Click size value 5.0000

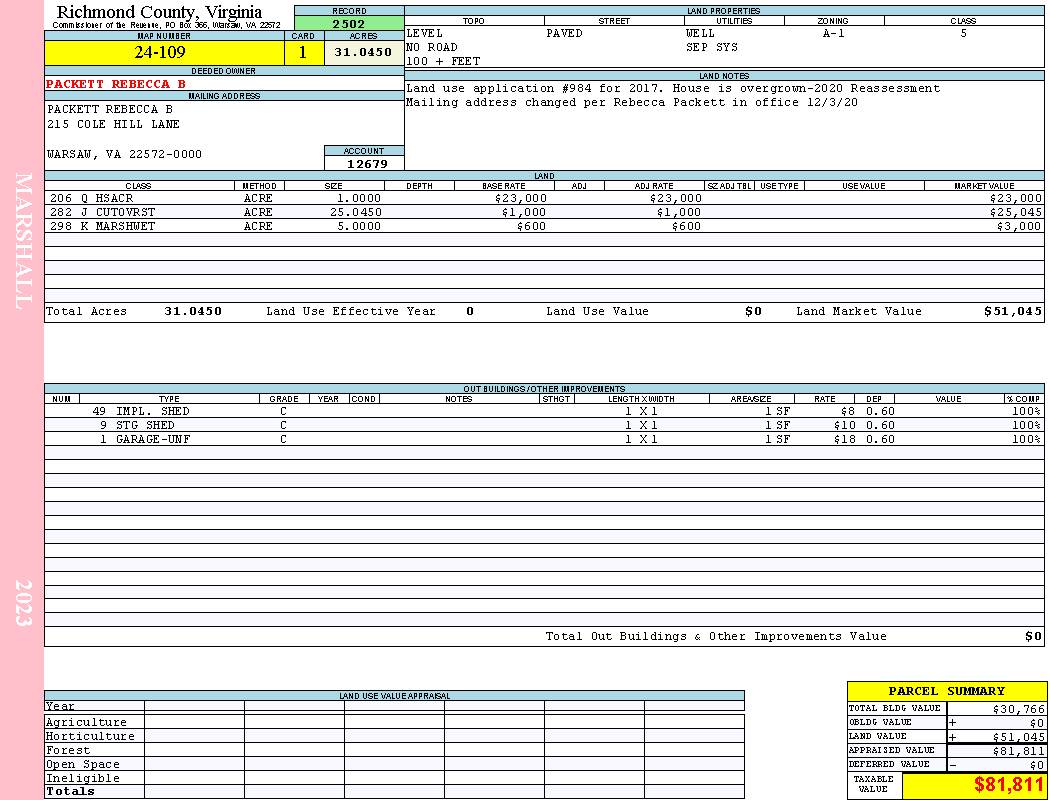click(359, 226)
